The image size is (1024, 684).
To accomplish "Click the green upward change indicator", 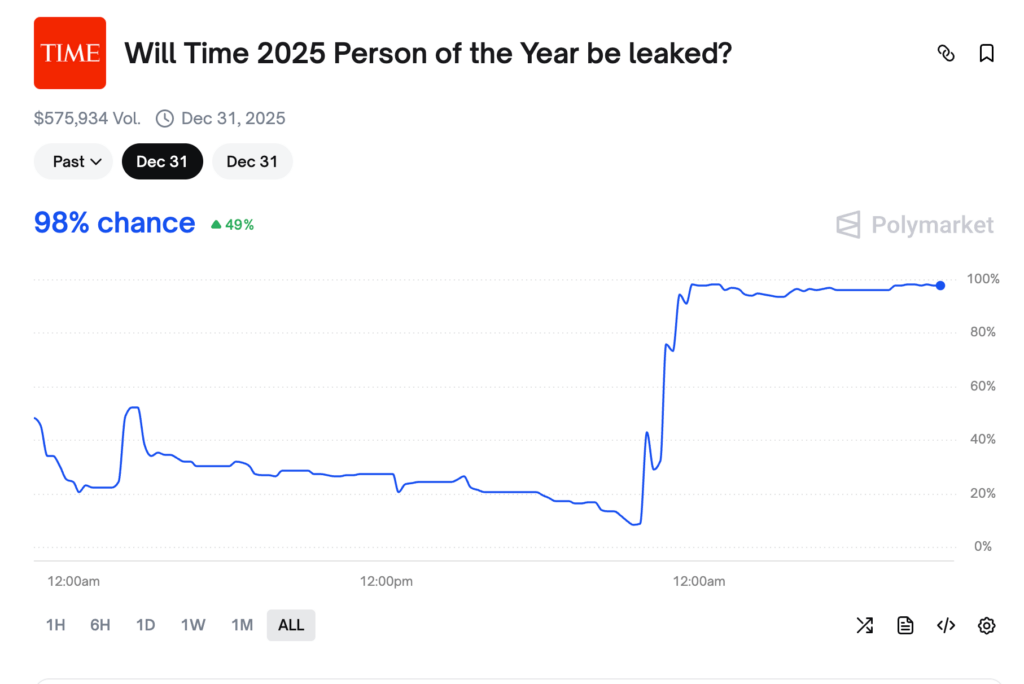I will coord(231,223).
